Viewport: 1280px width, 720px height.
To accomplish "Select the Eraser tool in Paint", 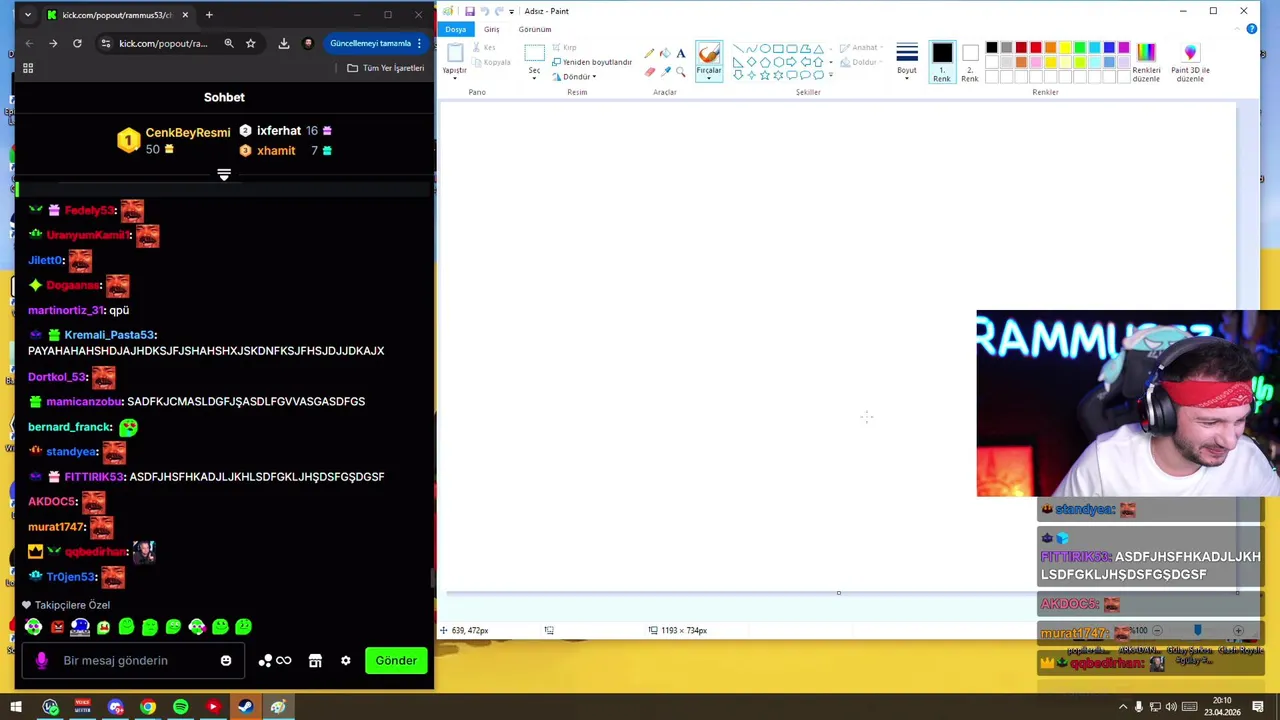I will [649, 71].
